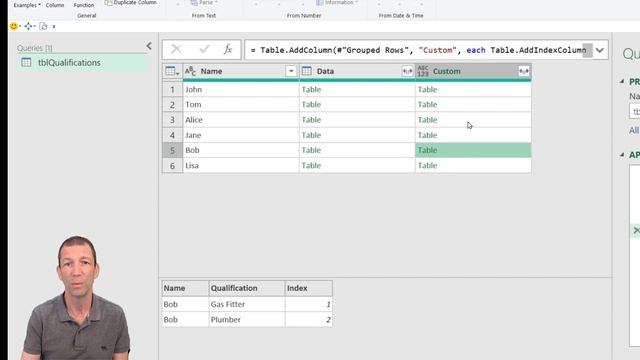Open Jane's Table link in Custom column
Screen dimensions: 640x360
click(427, 135)
